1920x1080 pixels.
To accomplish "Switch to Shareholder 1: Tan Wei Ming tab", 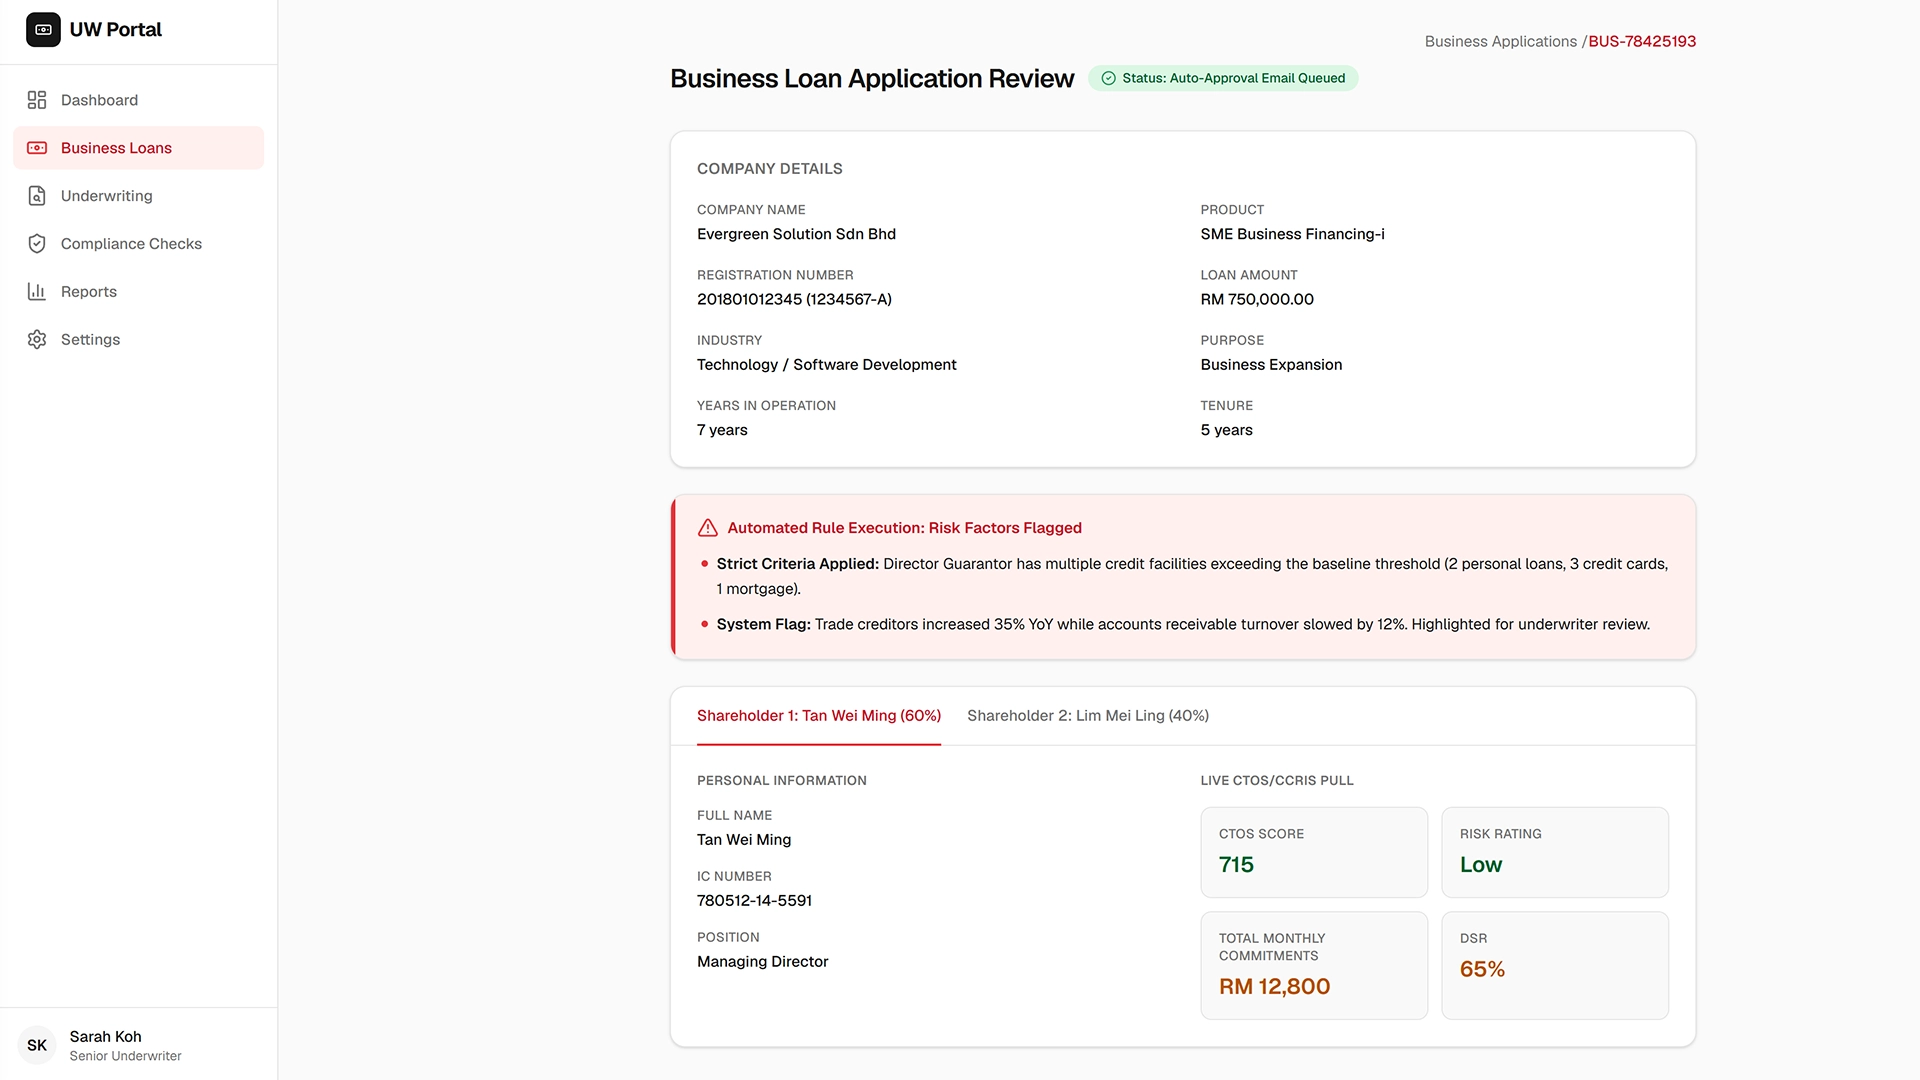I will (x=819, y=716).
